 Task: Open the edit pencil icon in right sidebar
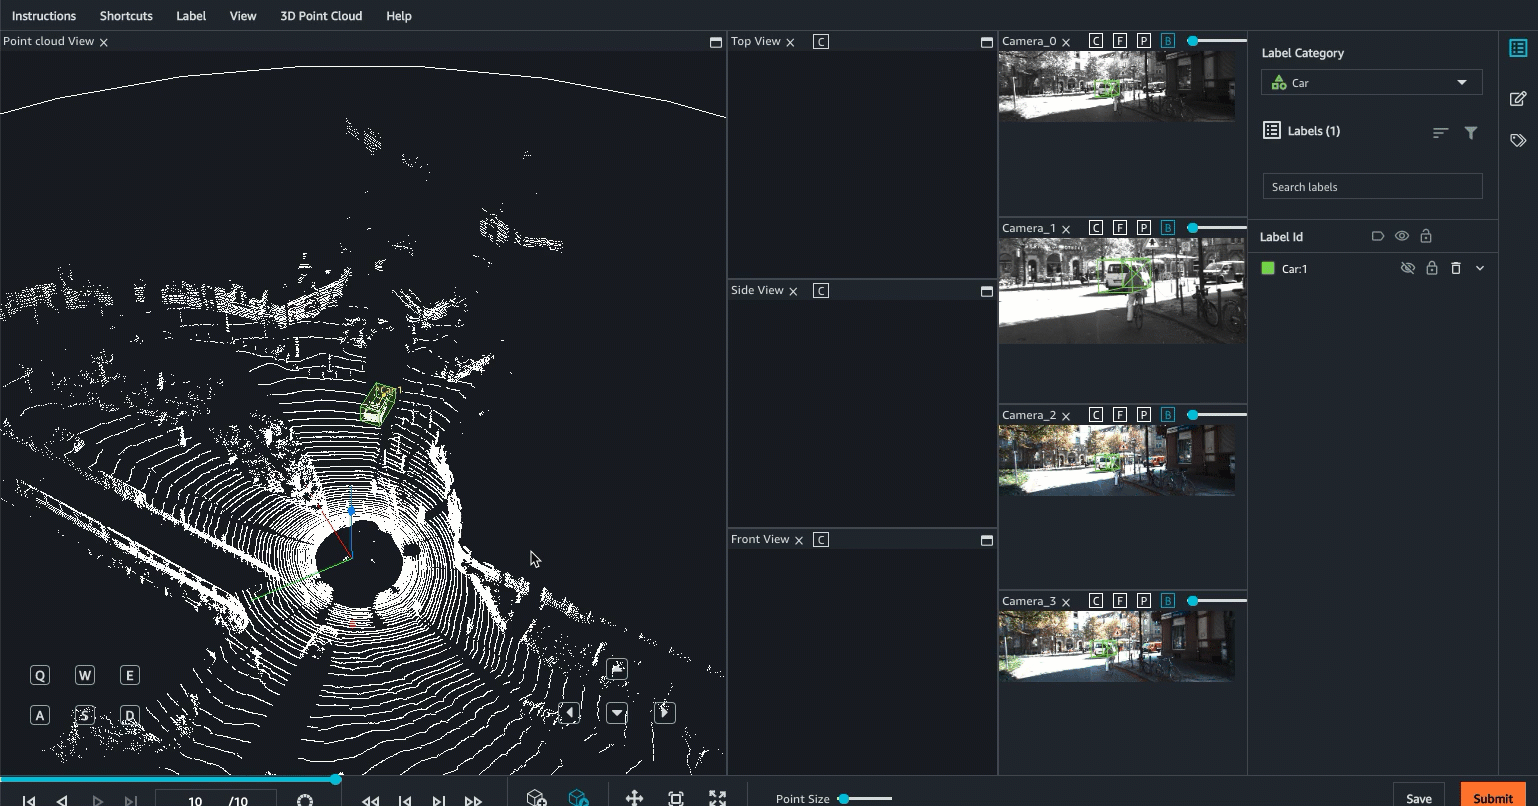(x=1518, y=98)
